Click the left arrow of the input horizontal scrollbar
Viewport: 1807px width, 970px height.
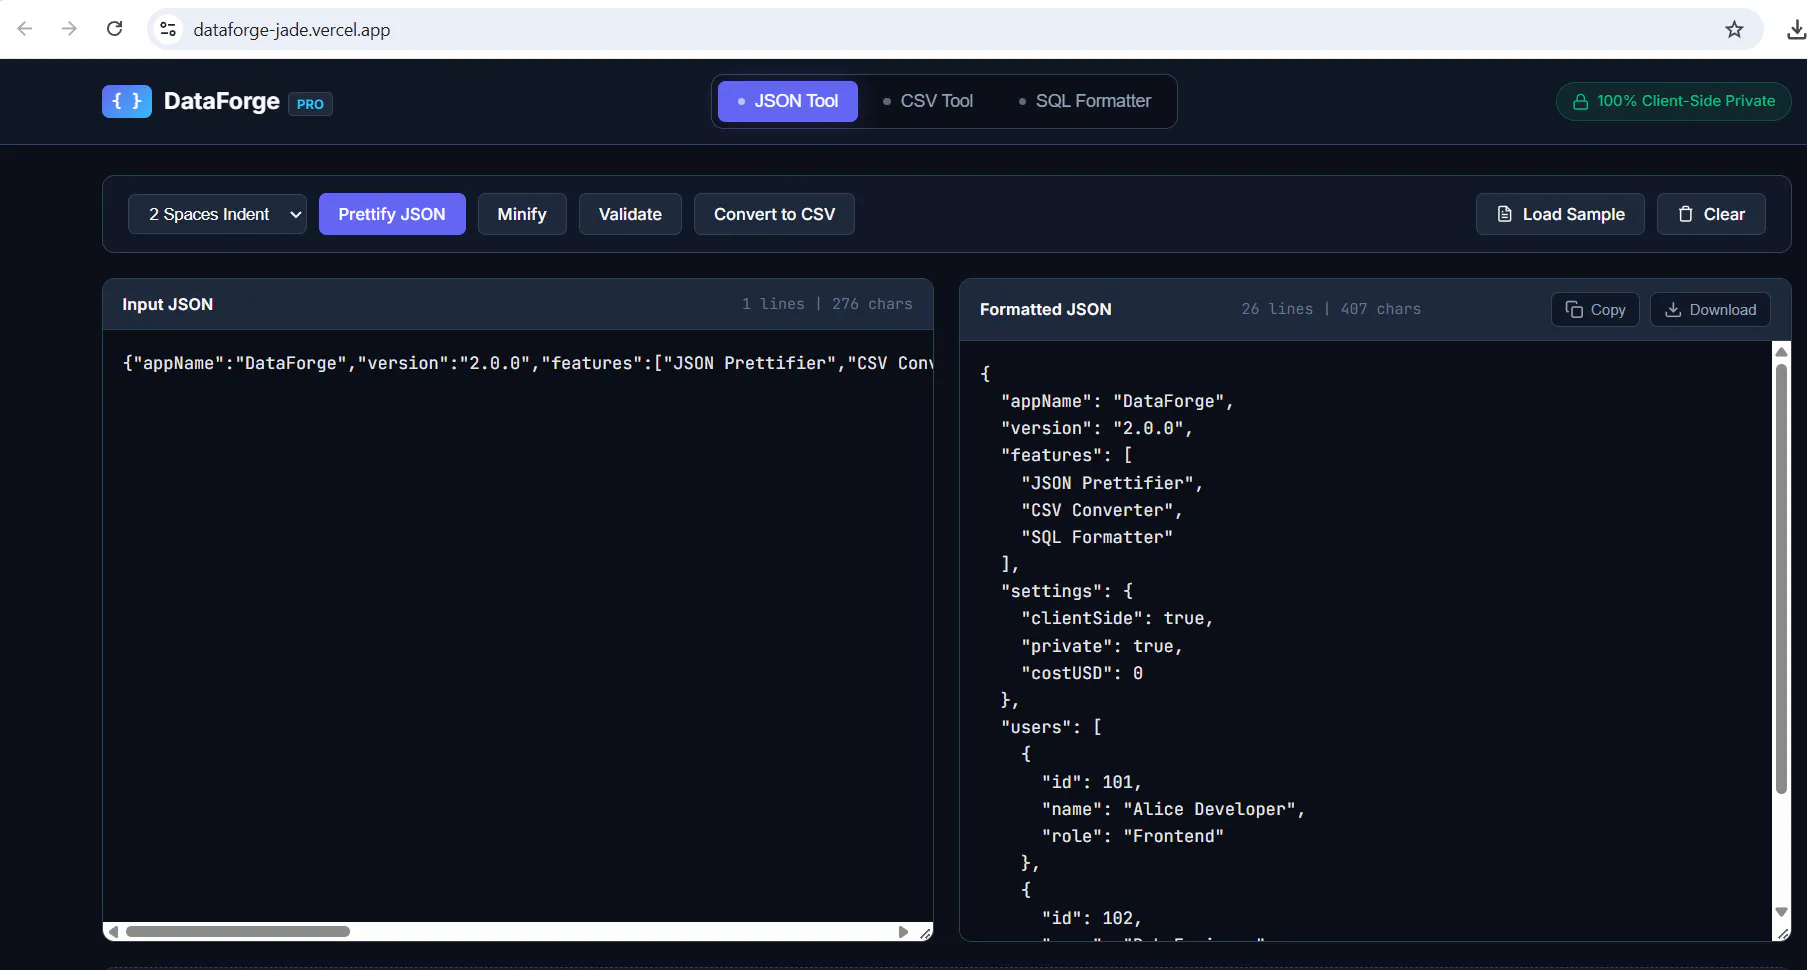point(114,932)
